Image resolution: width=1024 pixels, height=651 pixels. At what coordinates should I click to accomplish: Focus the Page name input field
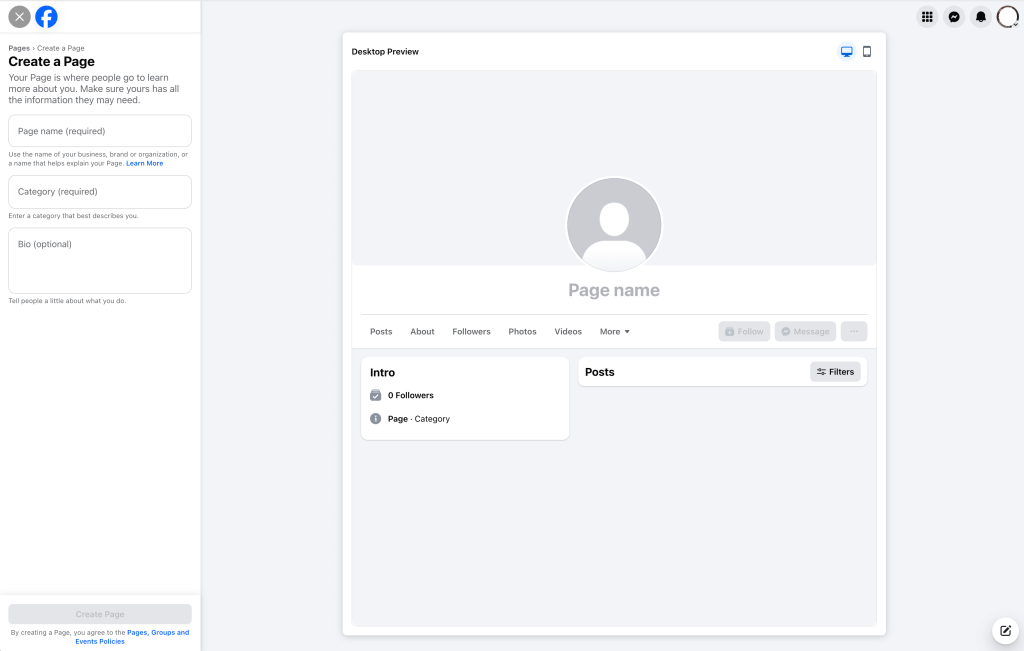pos(100,131)
